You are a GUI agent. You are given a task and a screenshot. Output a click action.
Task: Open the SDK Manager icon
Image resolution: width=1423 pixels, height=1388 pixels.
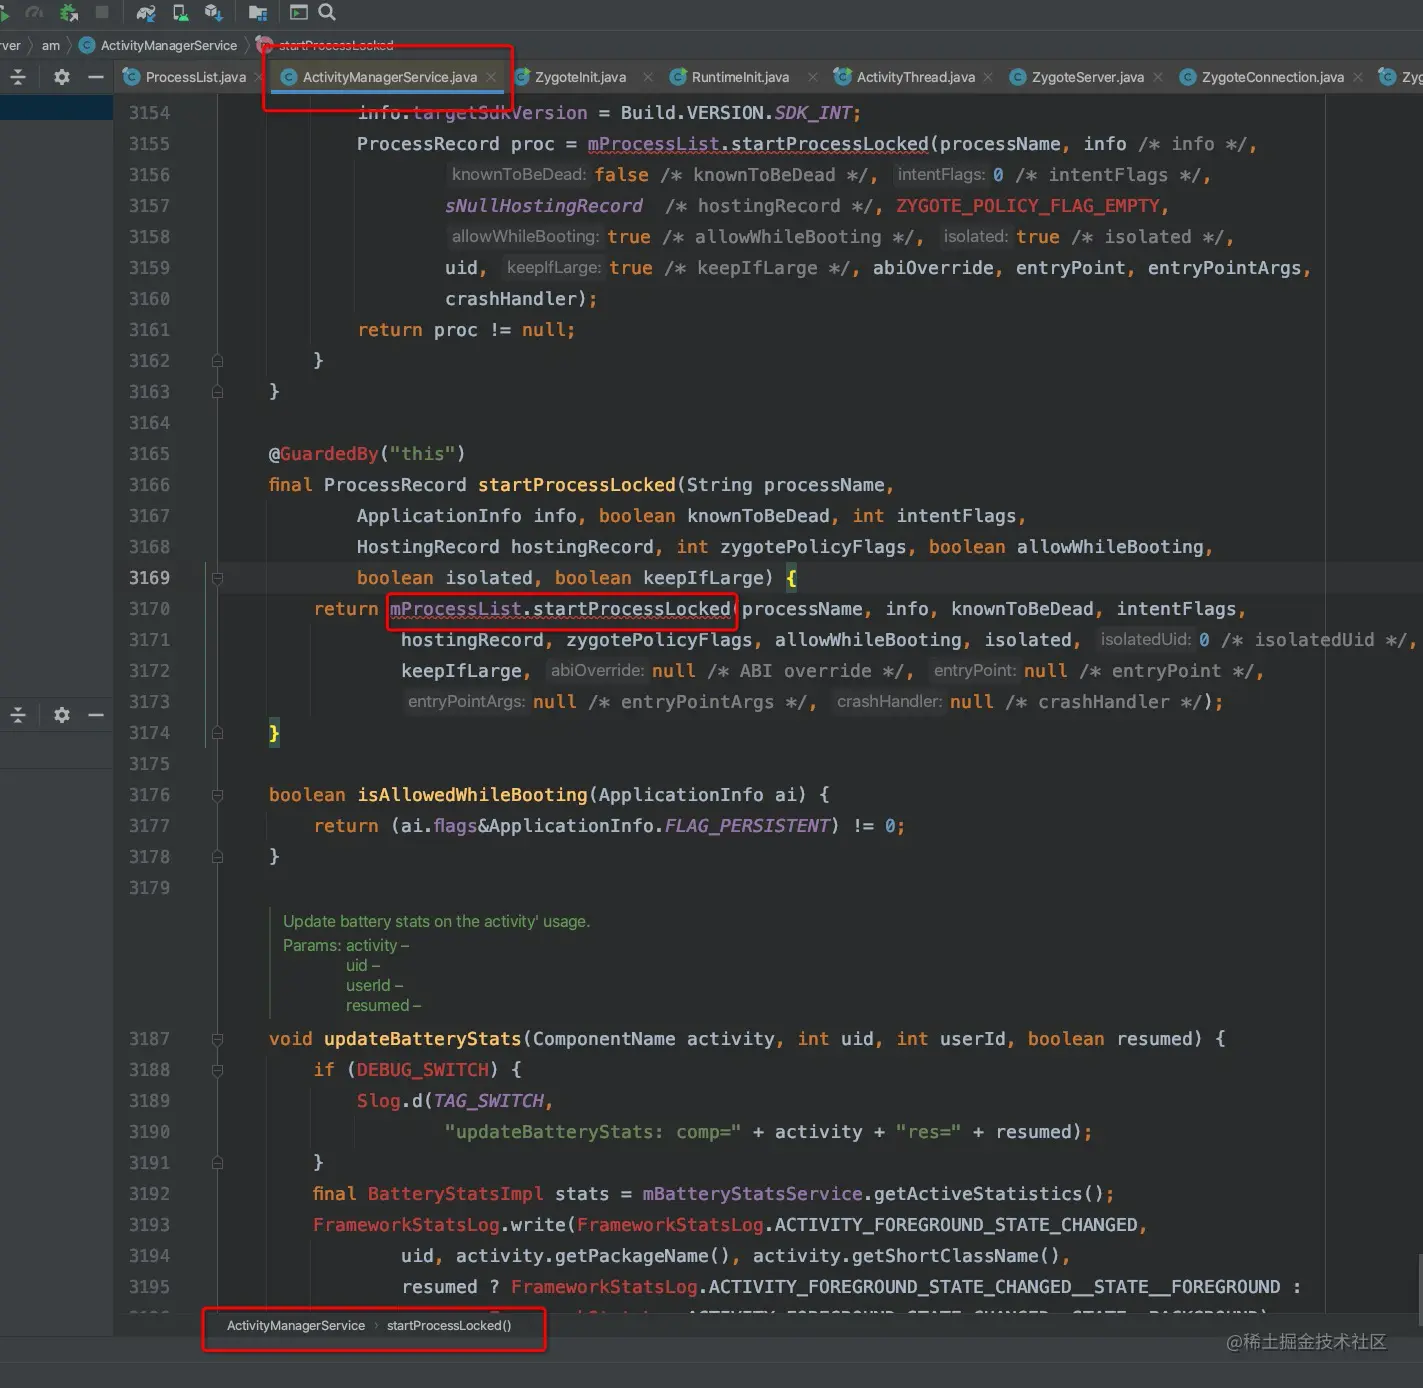click(x=213, y=12)
